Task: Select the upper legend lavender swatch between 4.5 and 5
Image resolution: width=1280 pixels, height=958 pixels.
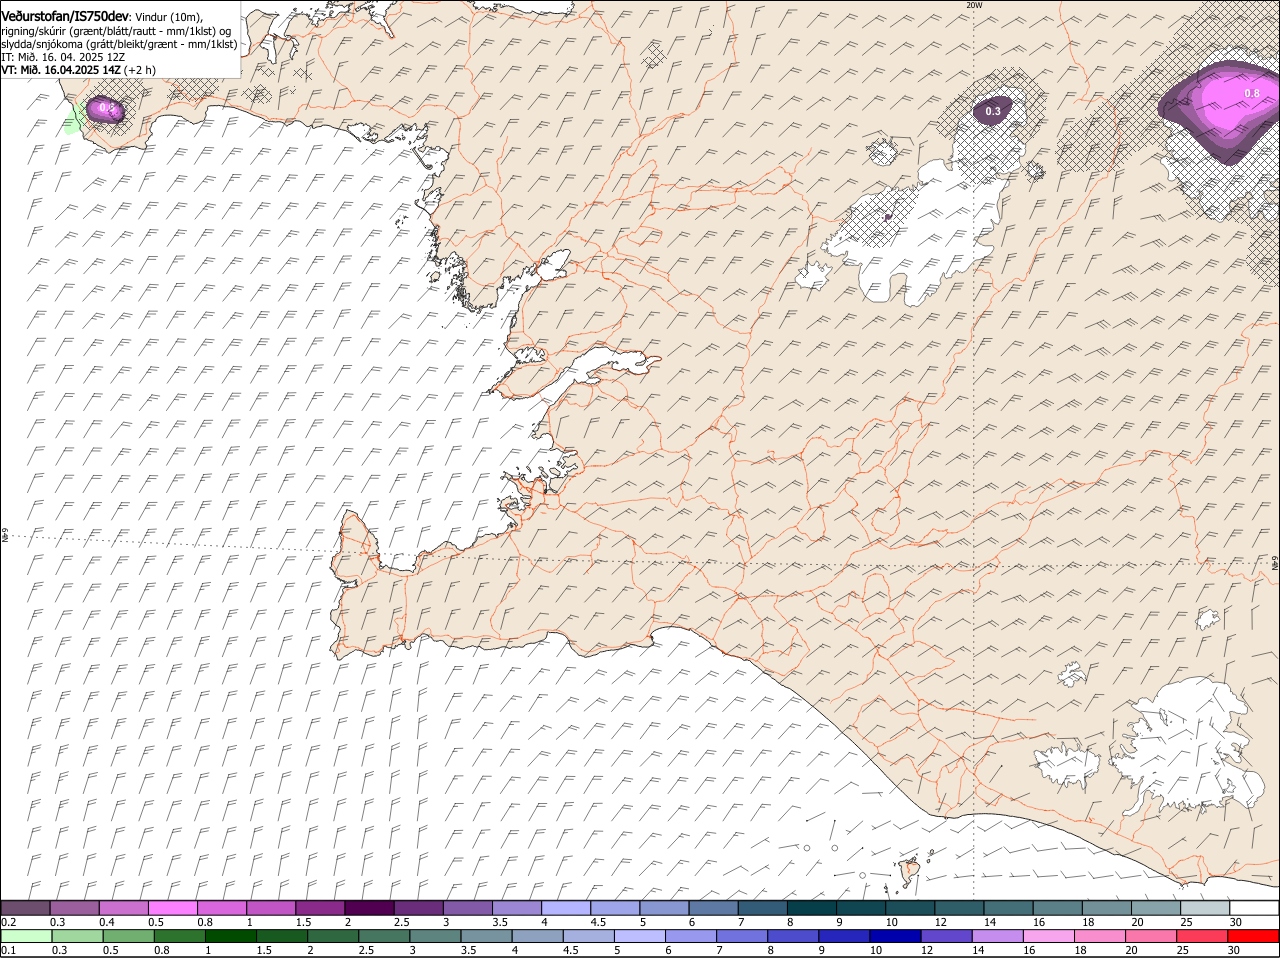Action: [614, 907]
